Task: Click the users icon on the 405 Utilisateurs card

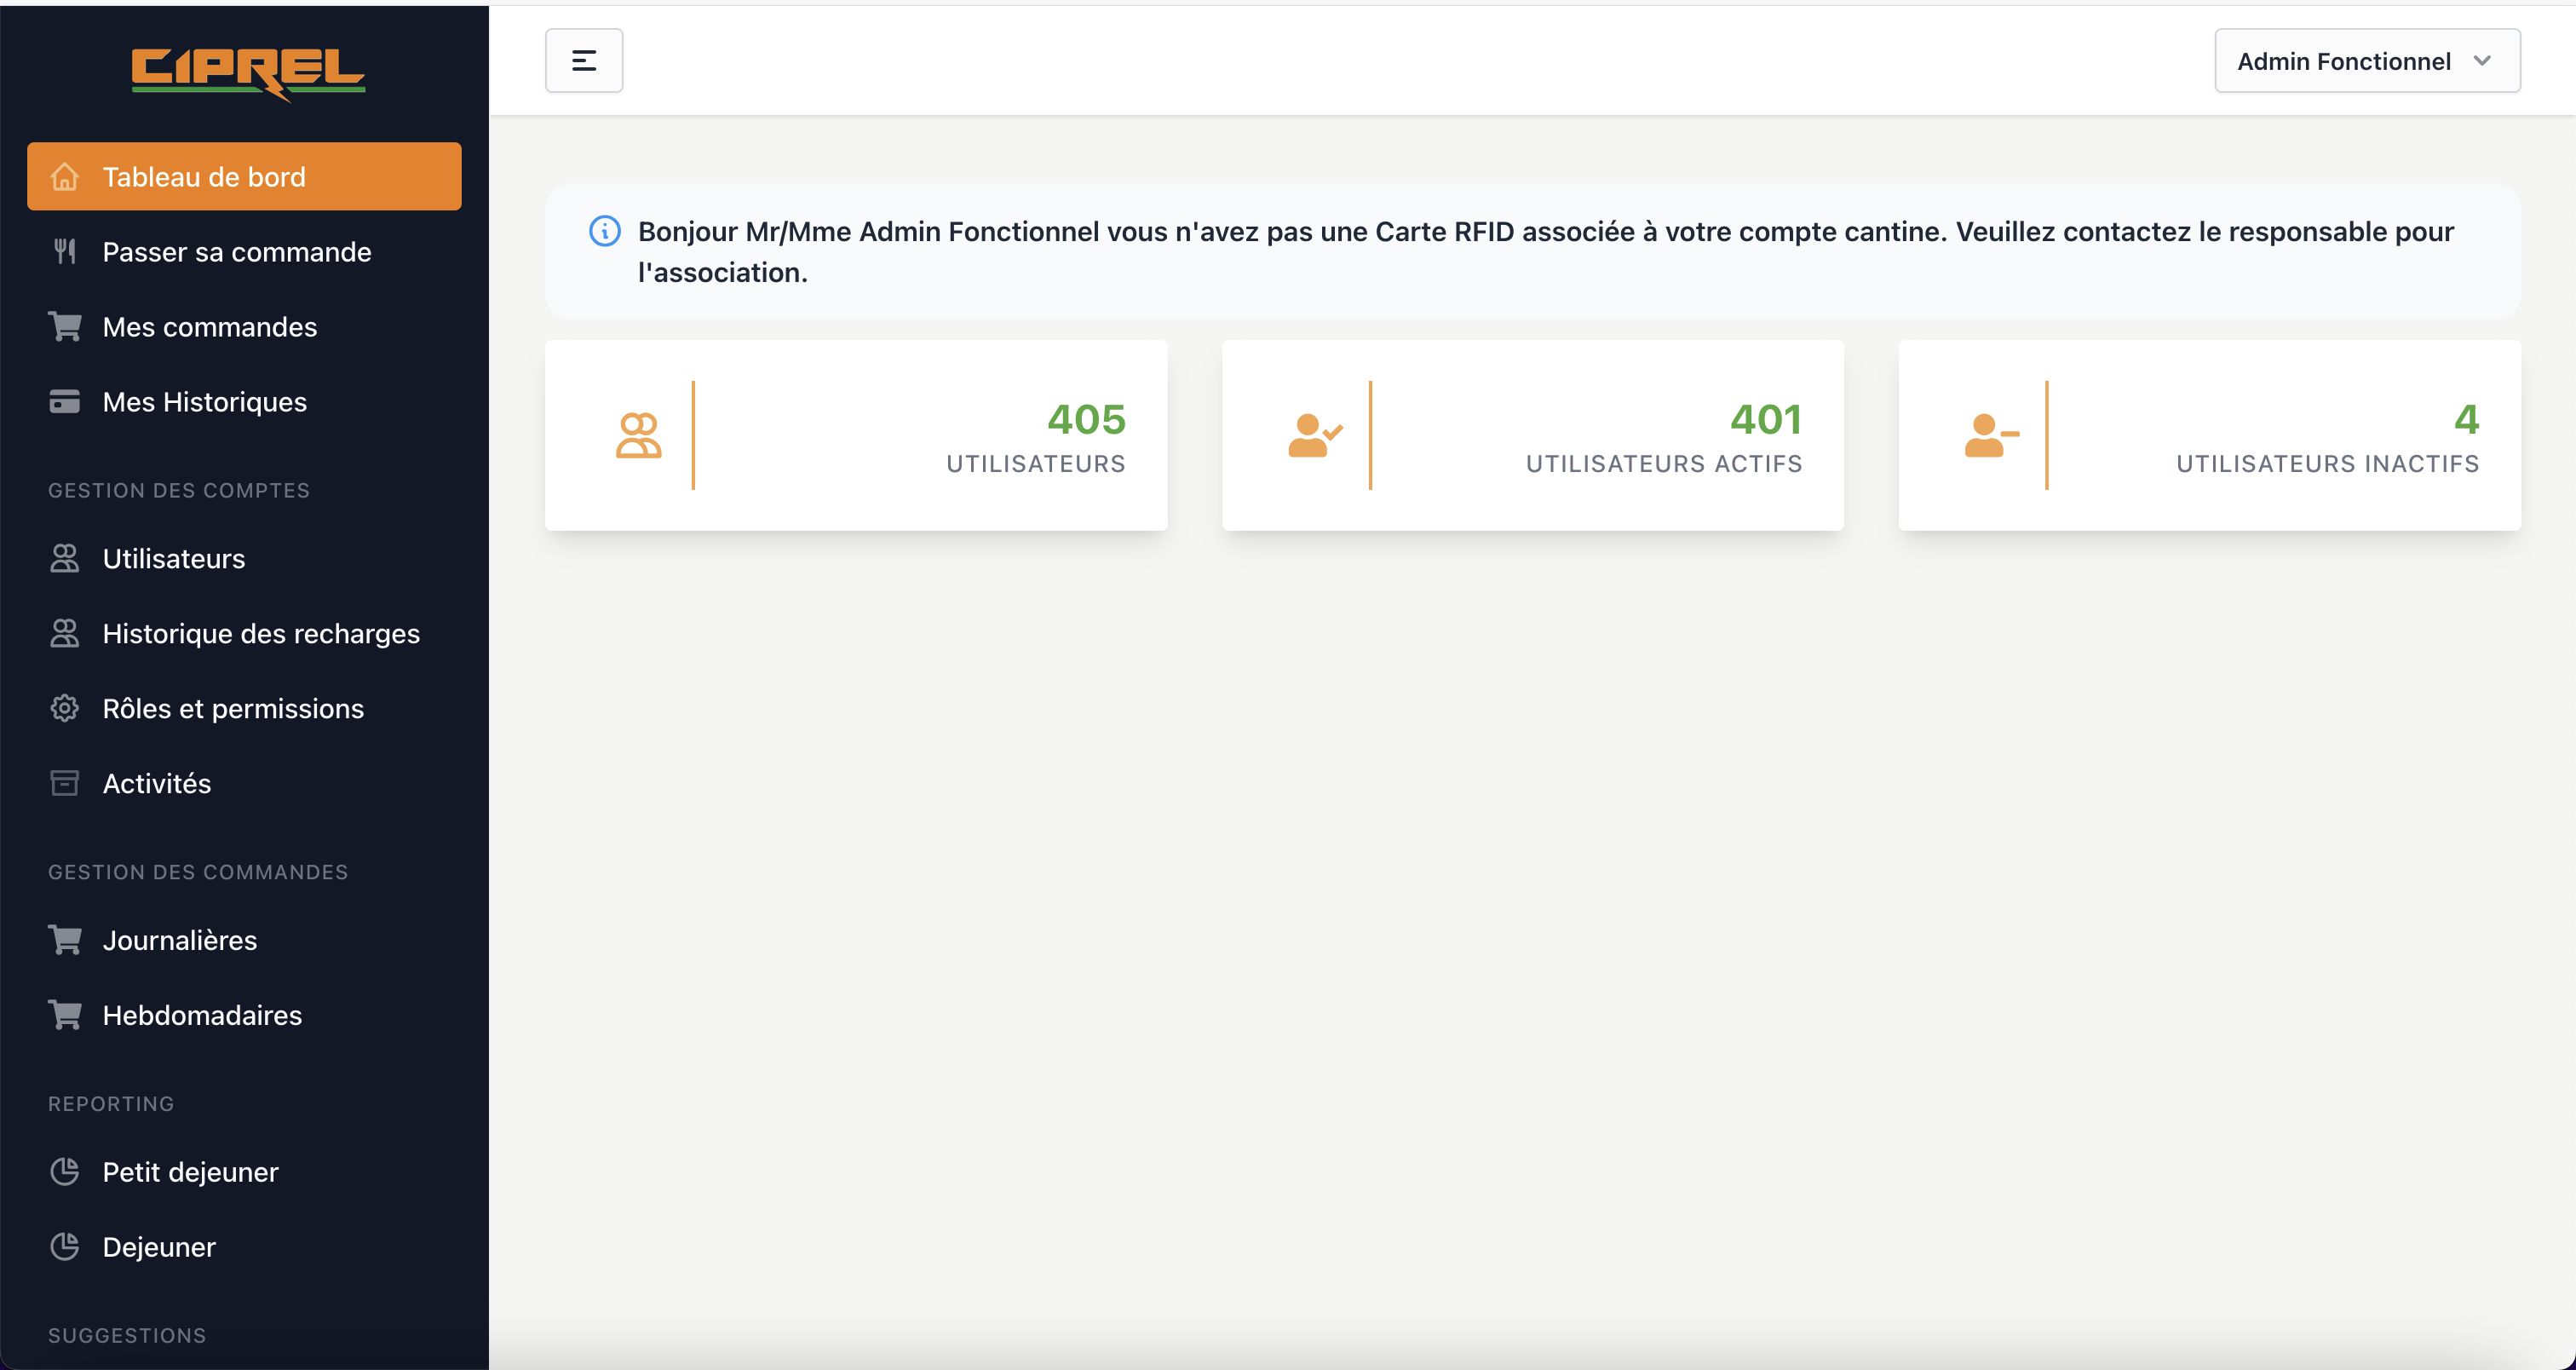Action: pyautogui.click(x=638, y=436)
